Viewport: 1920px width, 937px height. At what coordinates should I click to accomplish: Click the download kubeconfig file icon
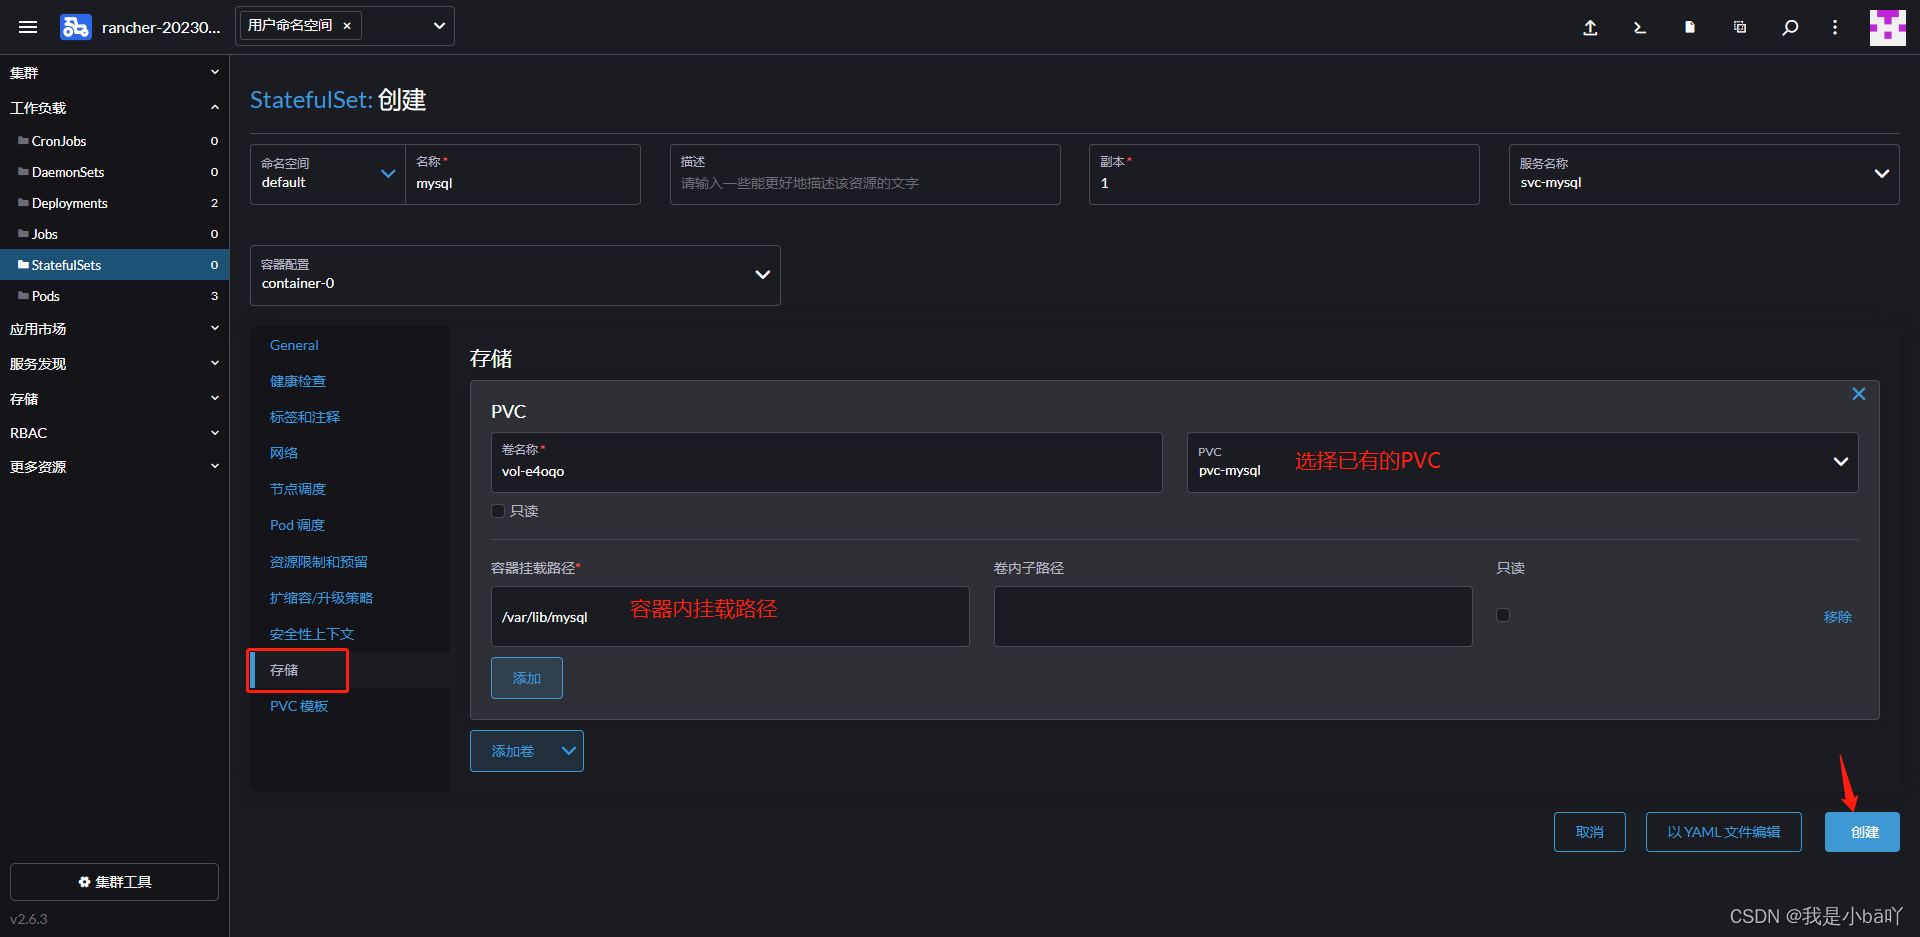[1689, 27]
